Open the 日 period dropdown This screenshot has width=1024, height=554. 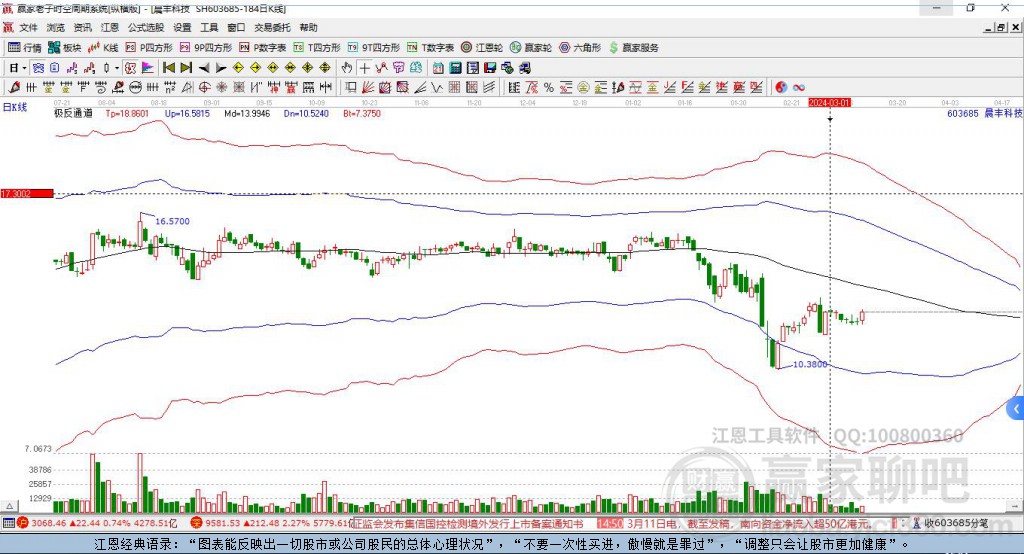point(18,68)
